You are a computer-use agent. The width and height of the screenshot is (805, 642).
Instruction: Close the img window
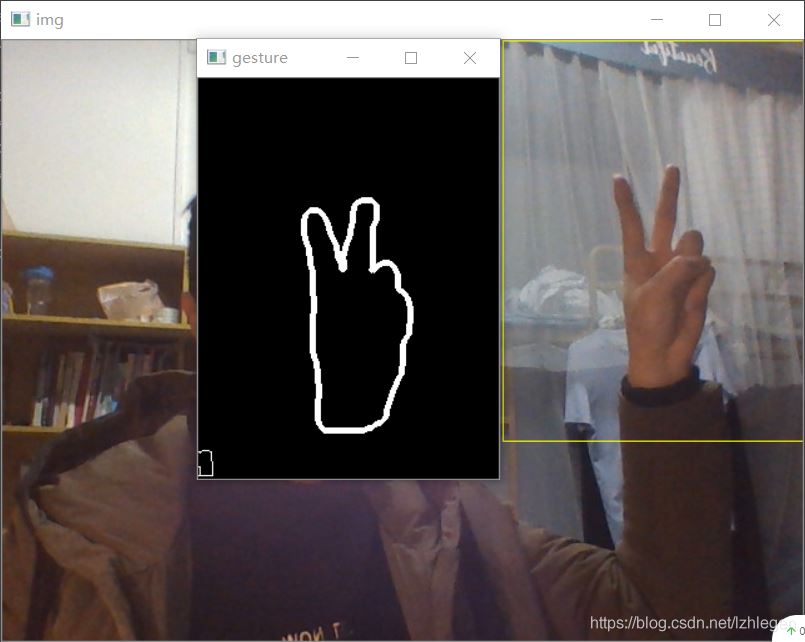click(774, 20)
